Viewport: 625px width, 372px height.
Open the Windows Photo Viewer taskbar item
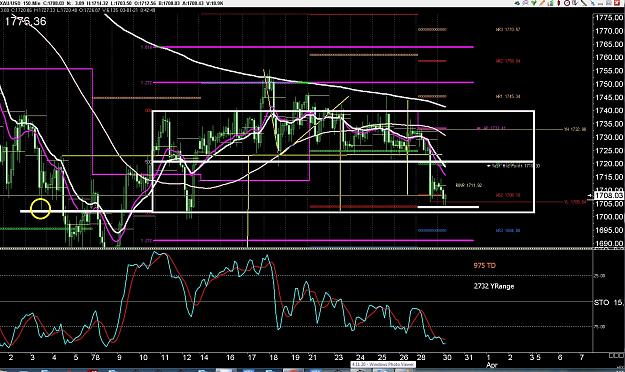tap(383, 364)
